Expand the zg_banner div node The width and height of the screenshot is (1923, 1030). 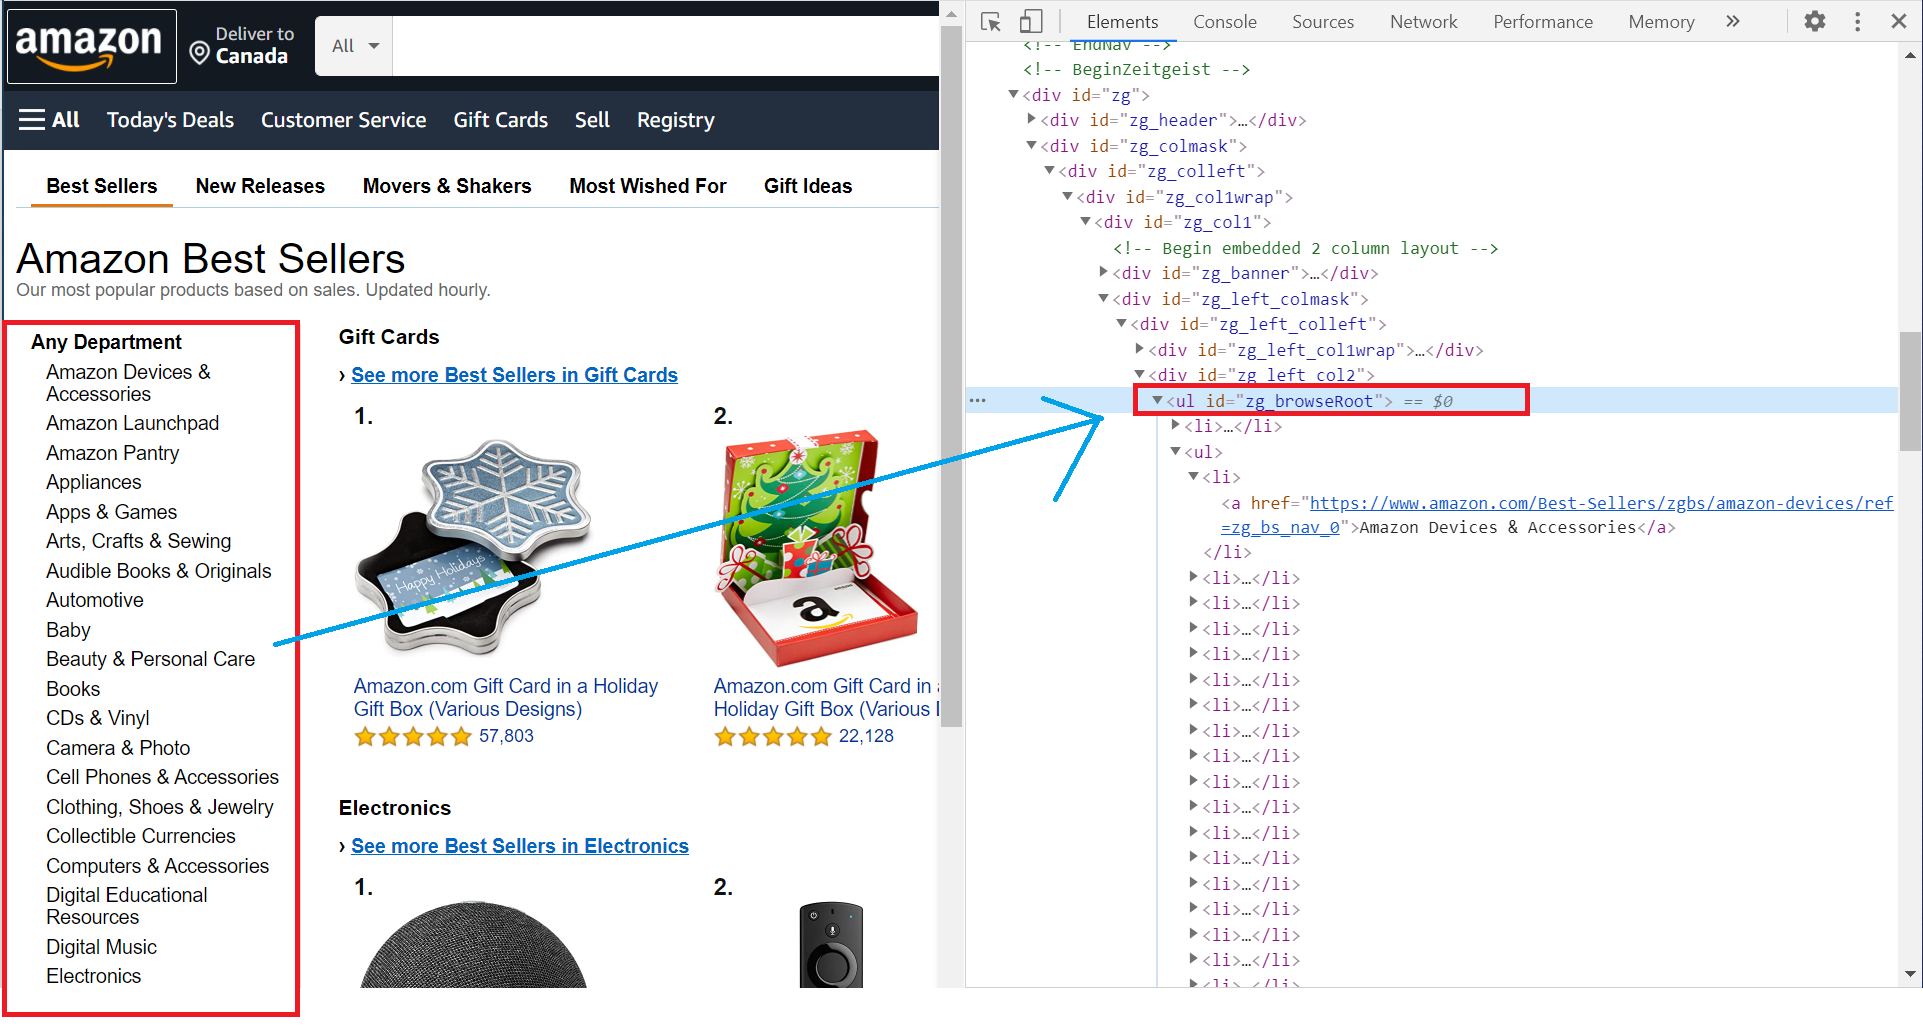pyautogui.click(x=1103, y=273)
